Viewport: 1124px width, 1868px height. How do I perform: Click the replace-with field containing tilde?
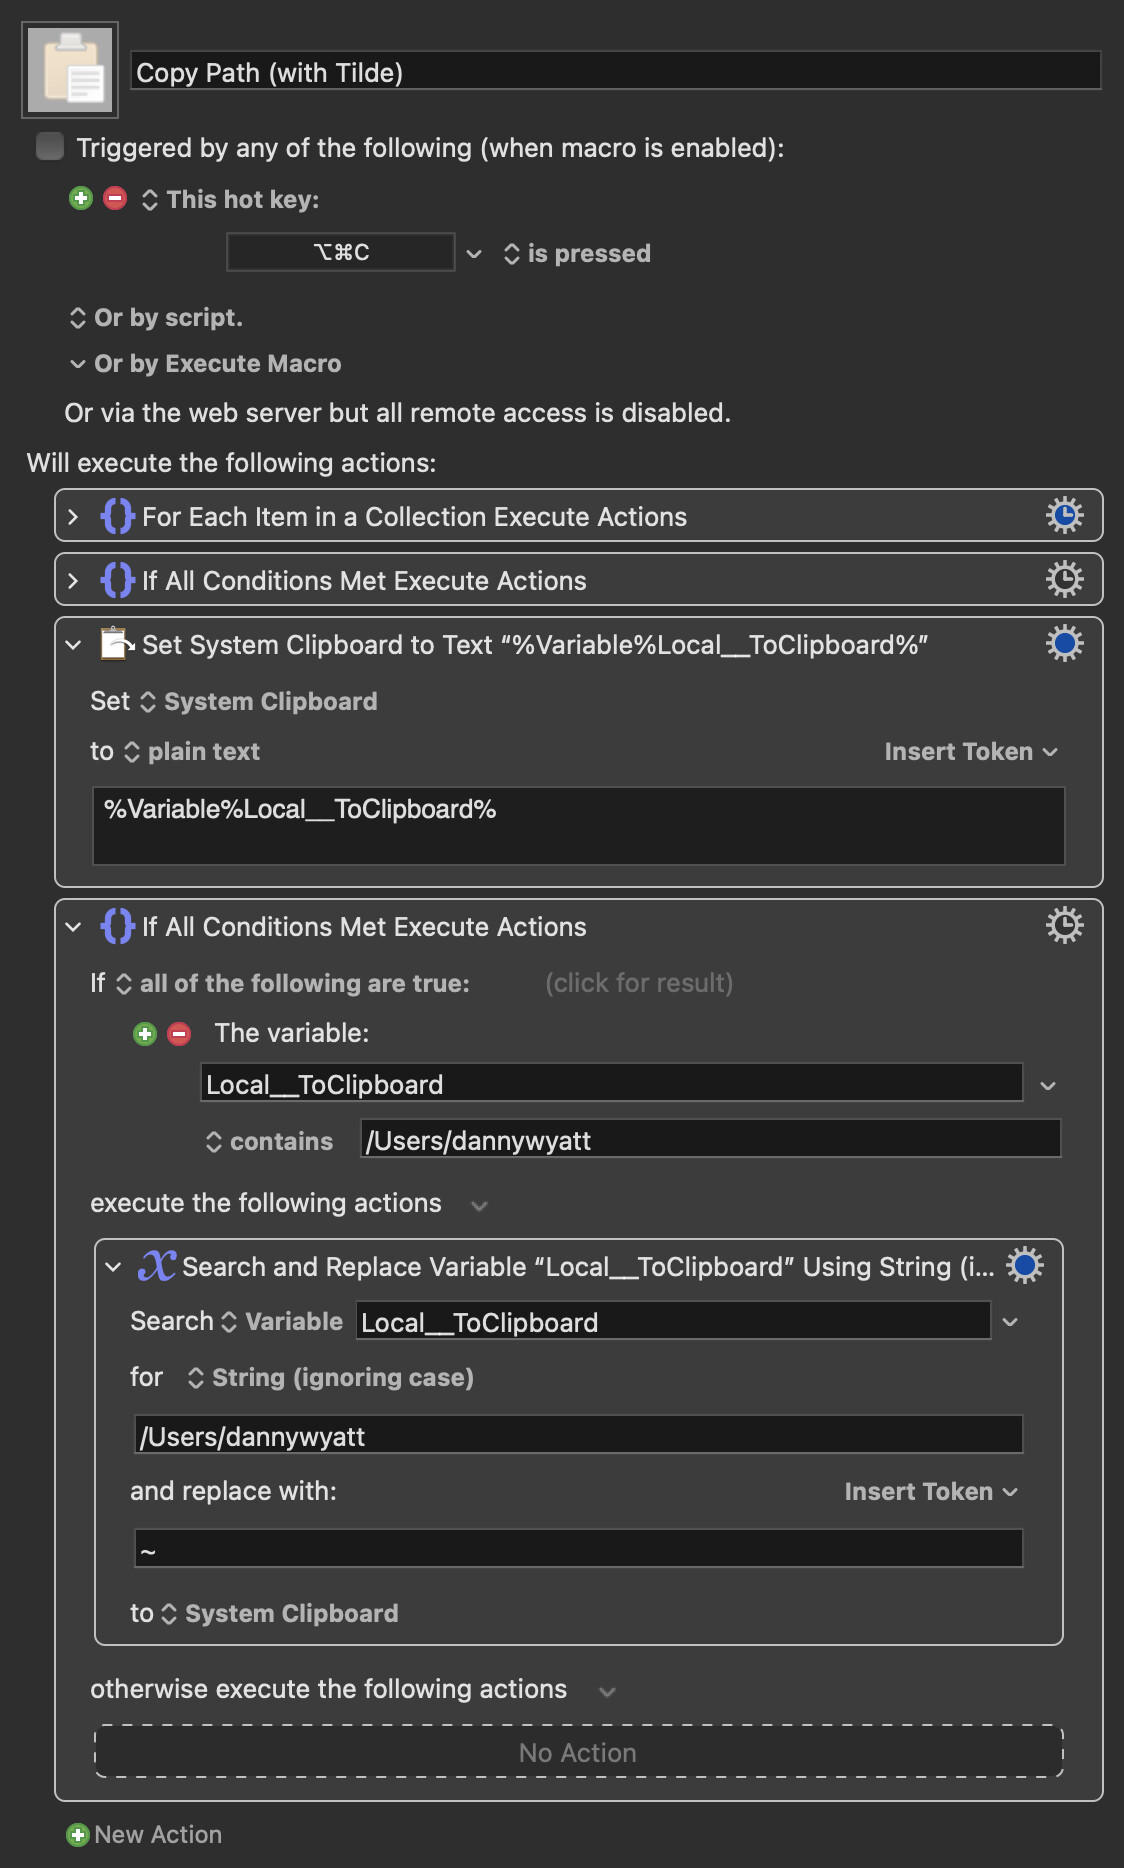tap(578, 1549)
